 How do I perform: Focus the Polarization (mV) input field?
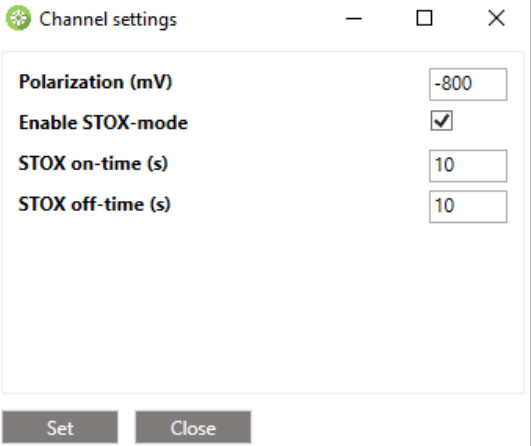[x=468, y=84]
